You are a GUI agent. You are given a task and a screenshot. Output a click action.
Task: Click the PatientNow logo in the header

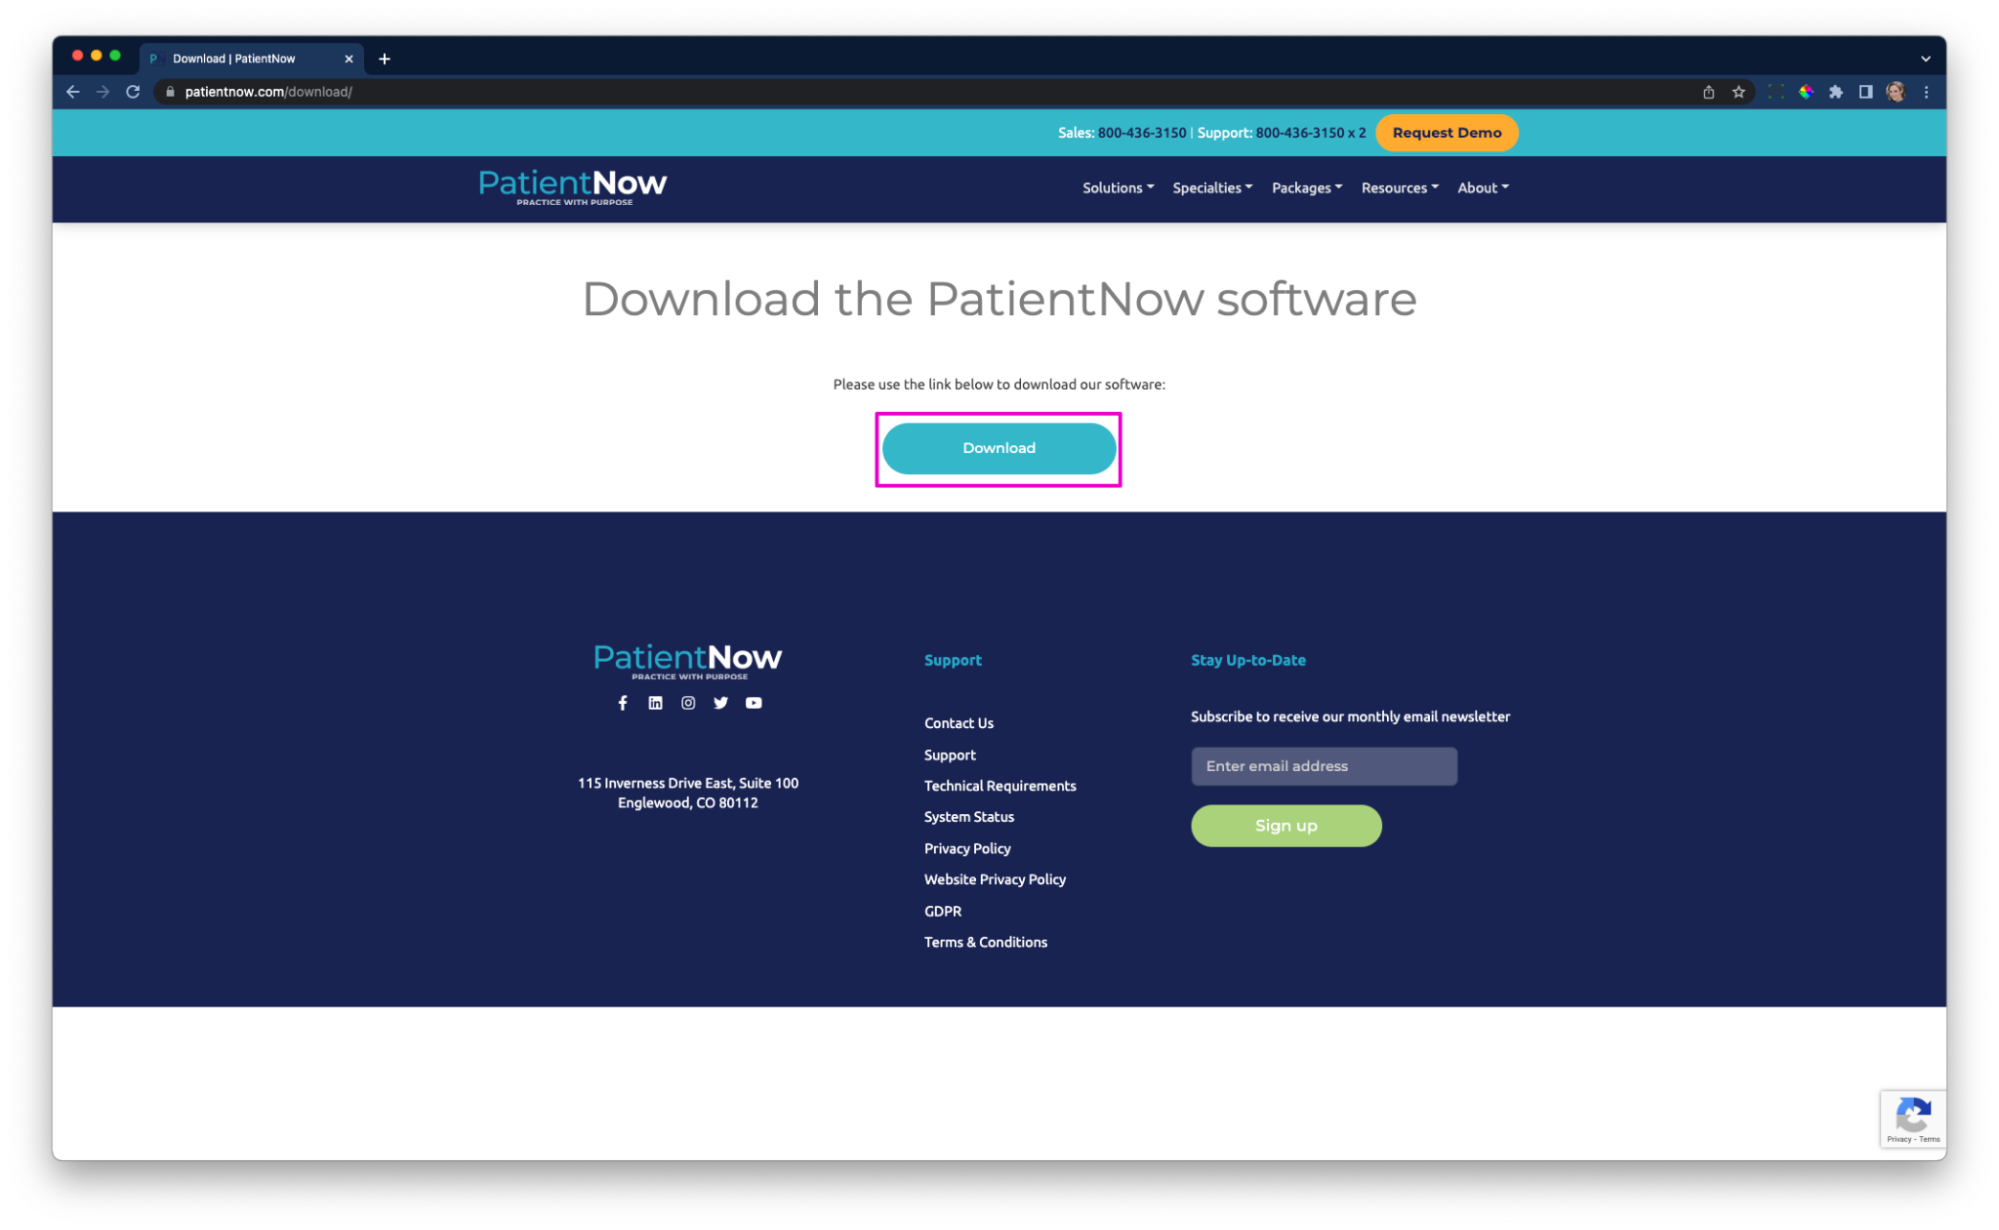pyautogui.click(x=572, y=186)
